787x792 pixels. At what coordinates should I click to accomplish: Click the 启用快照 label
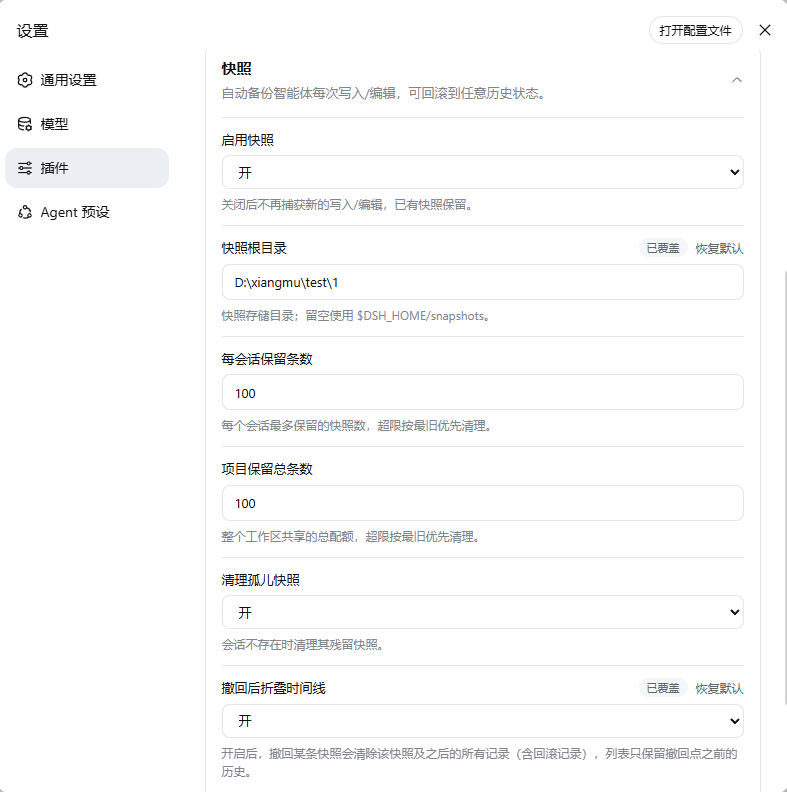[248, 140]
